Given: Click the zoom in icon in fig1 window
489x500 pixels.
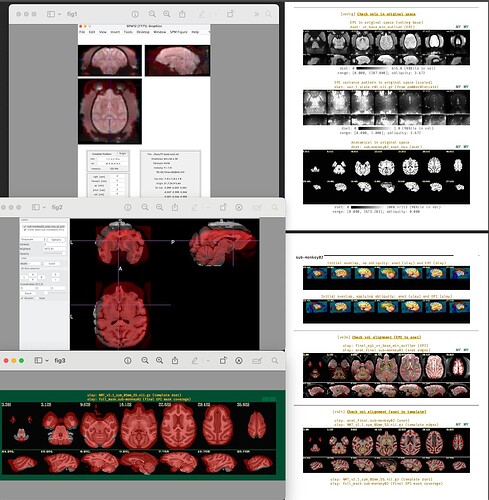Looking at the screenshot, I should point(167,14).
